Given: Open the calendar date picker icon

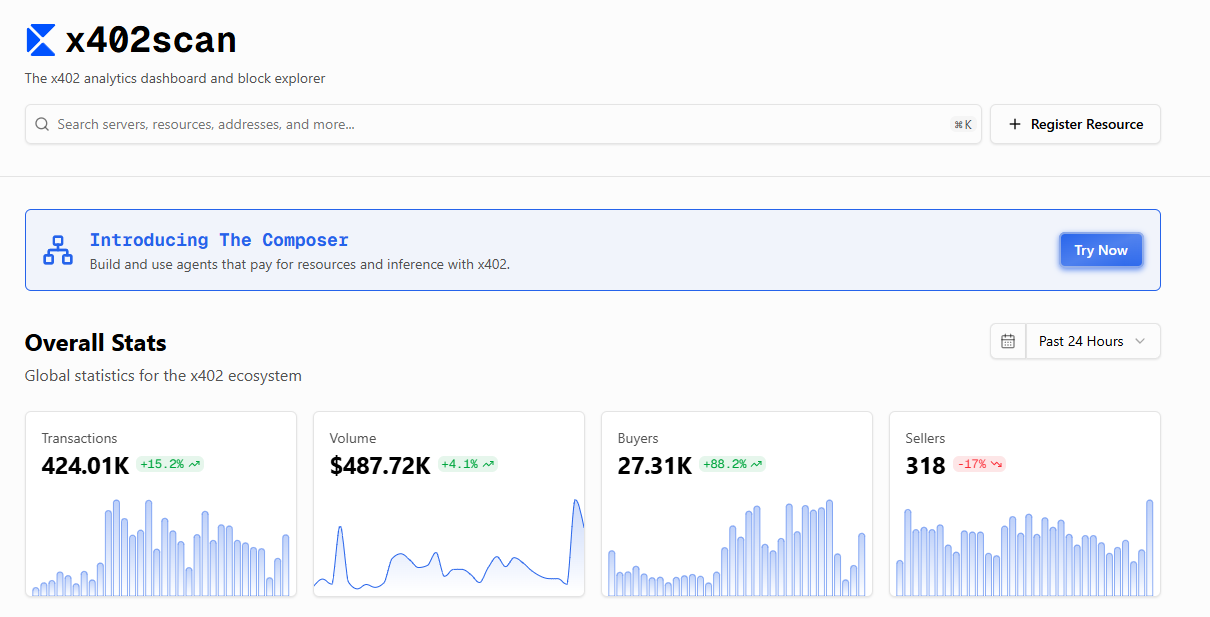Looking at the screenshot, I should pos(1008,341).
